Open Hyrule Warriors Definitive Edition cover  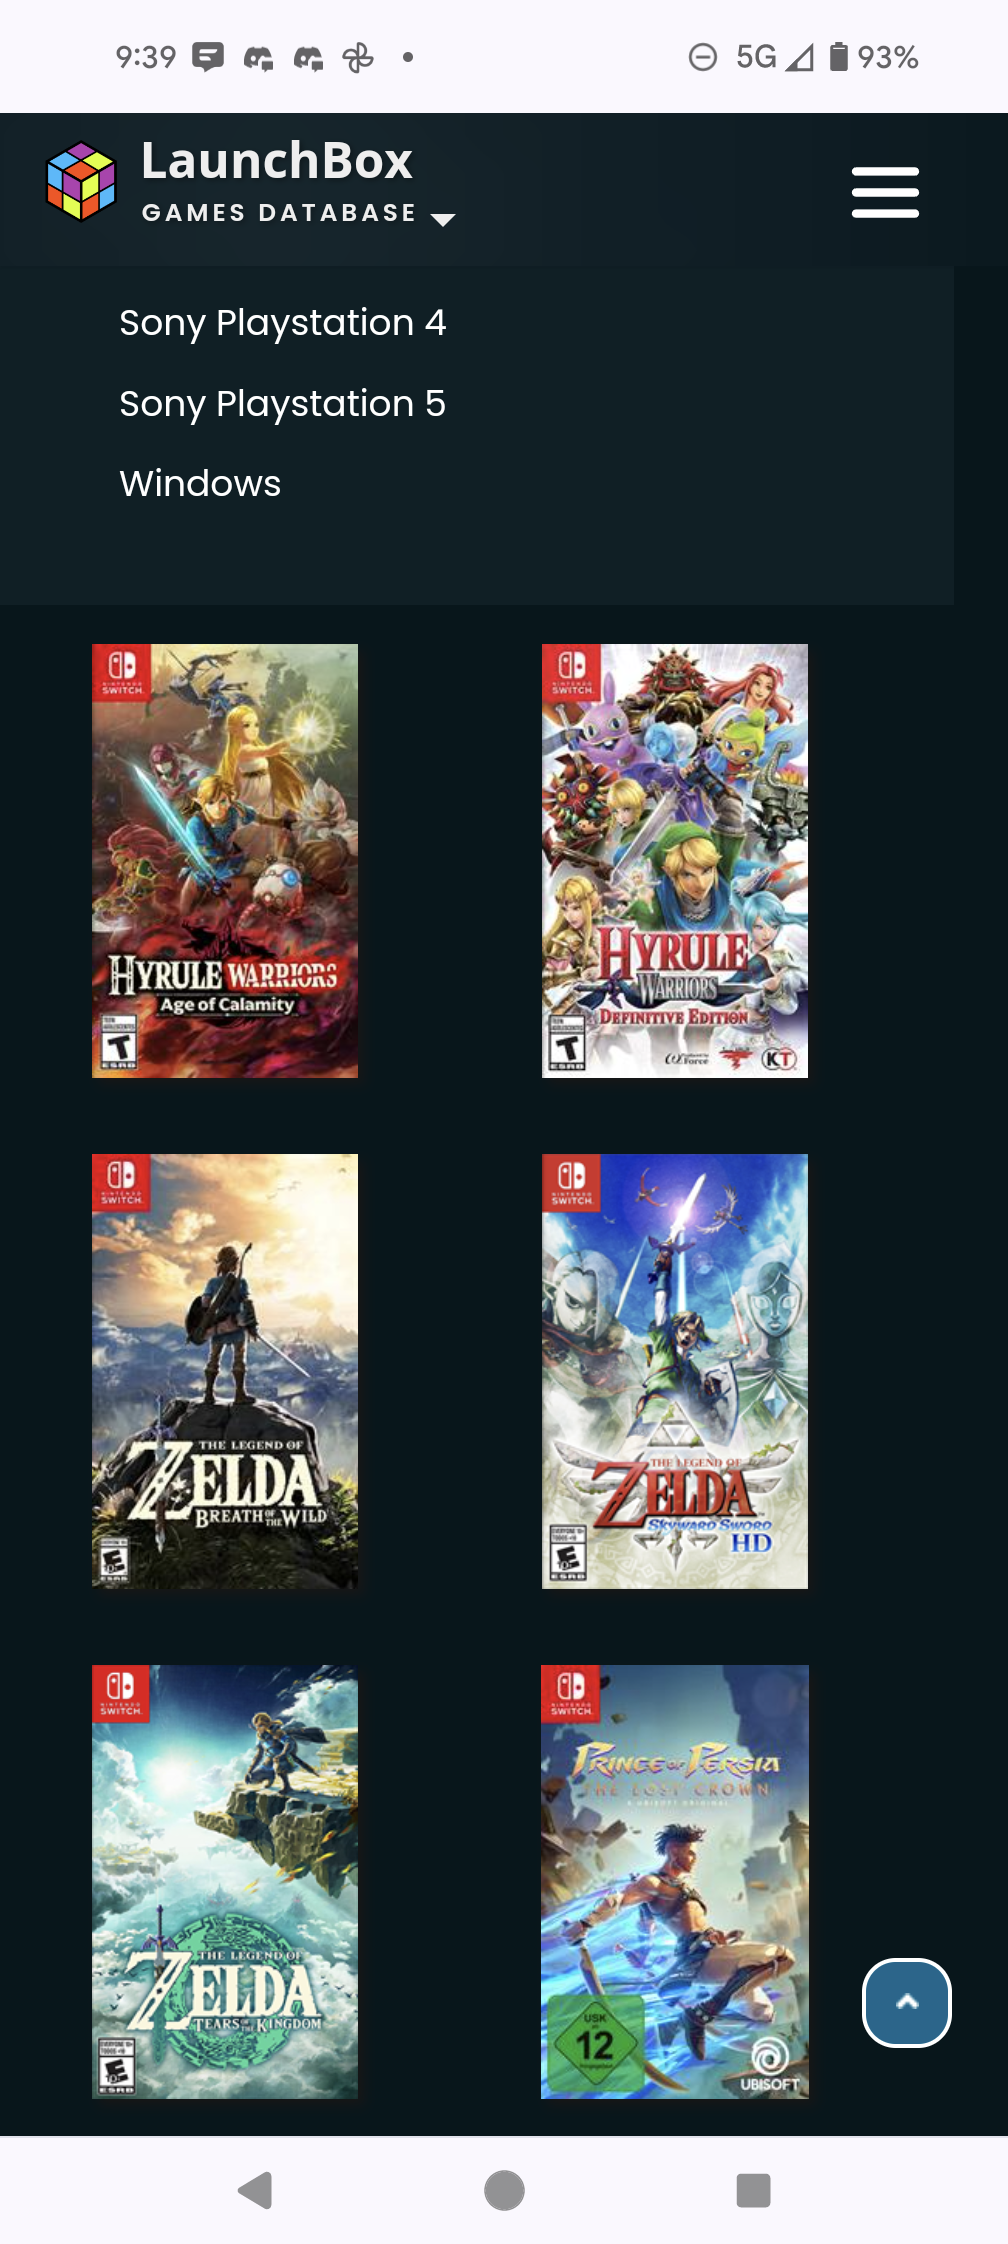675,861
